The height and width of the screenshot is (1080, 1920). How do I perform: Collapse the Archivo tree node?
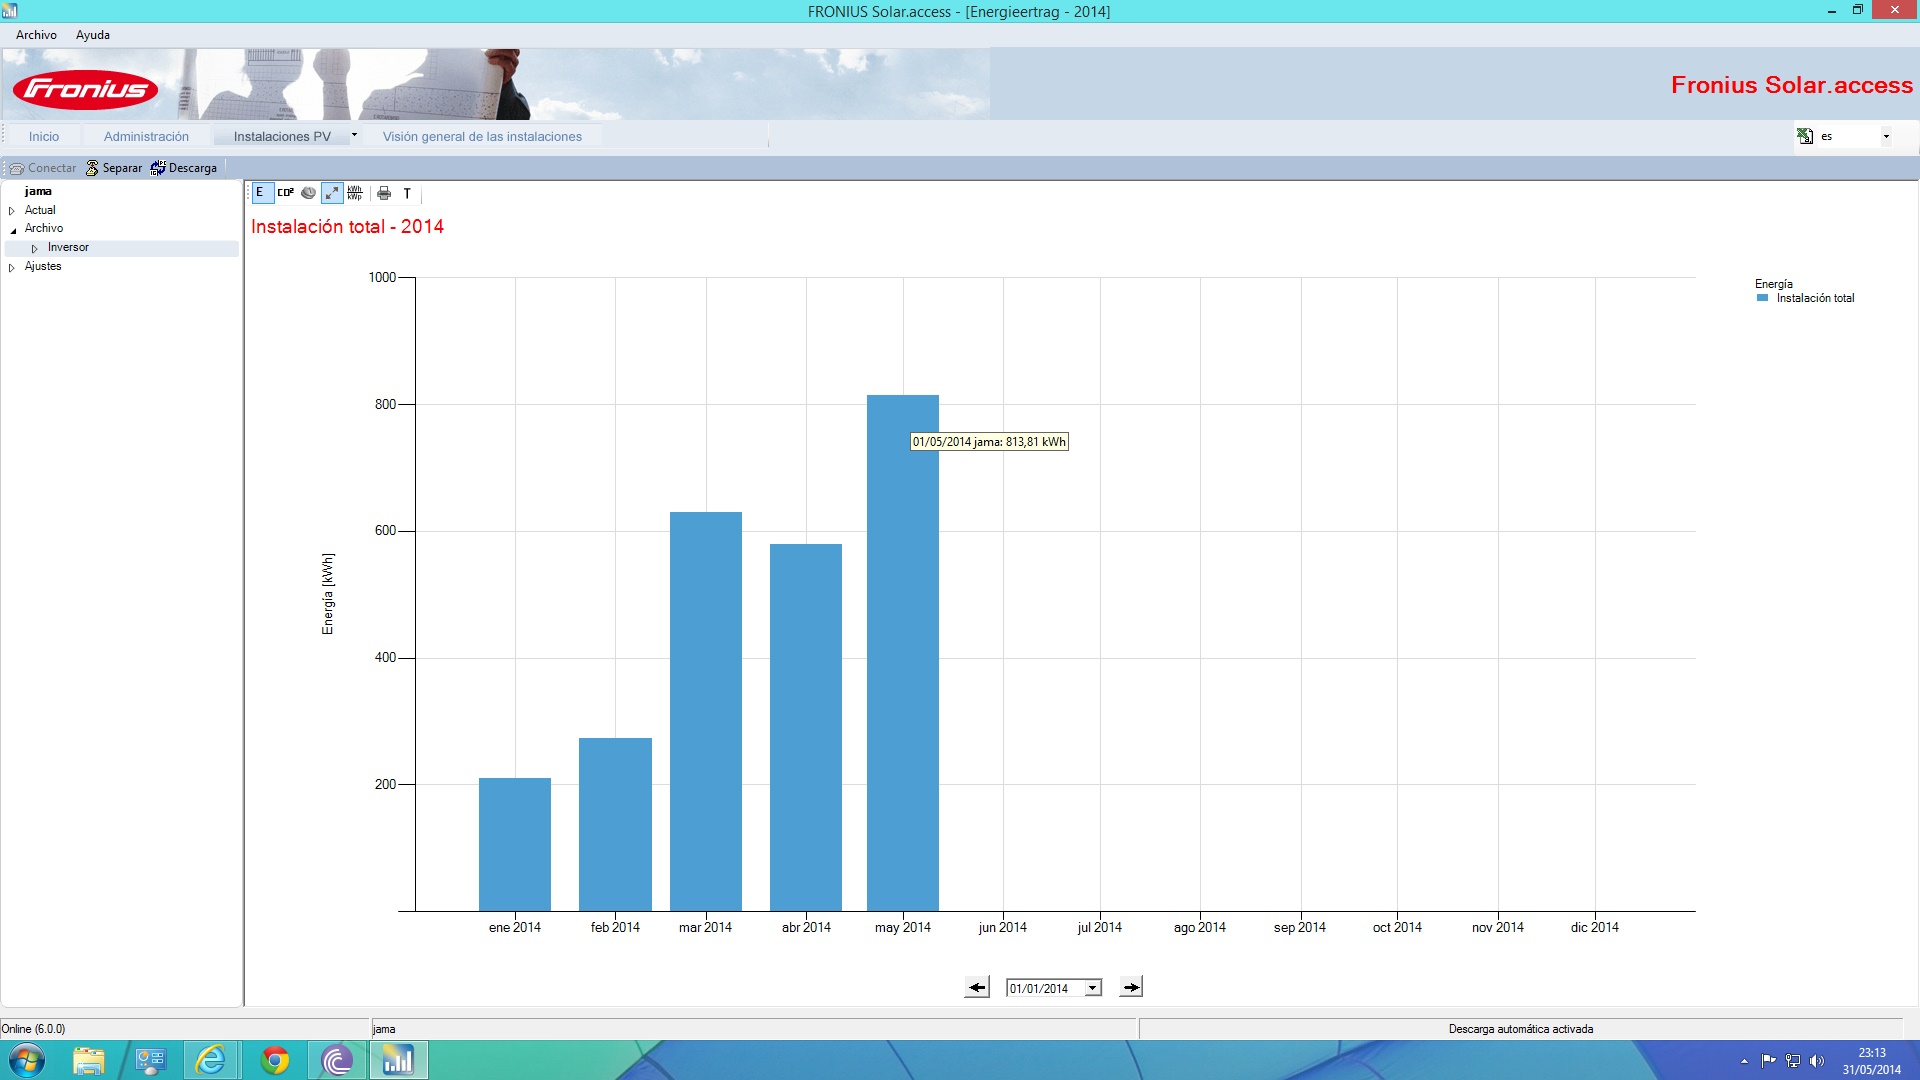(x=12, y=230)
